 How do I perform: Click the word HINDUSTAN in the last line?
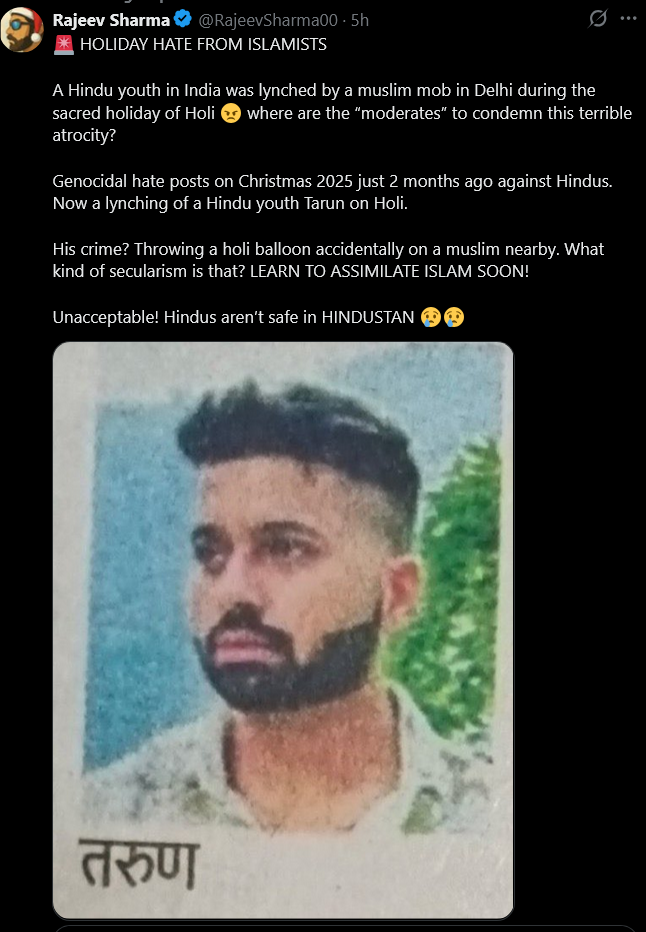pyautogui.click(x=368, y=317)
